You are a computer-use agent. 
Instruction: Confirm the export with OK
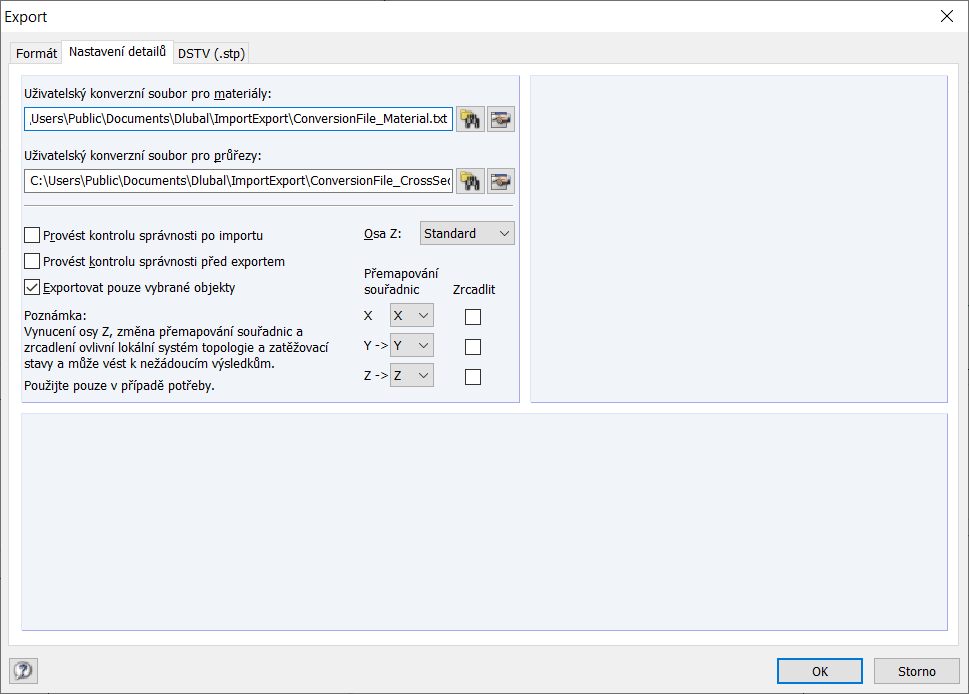coord(819,671)
